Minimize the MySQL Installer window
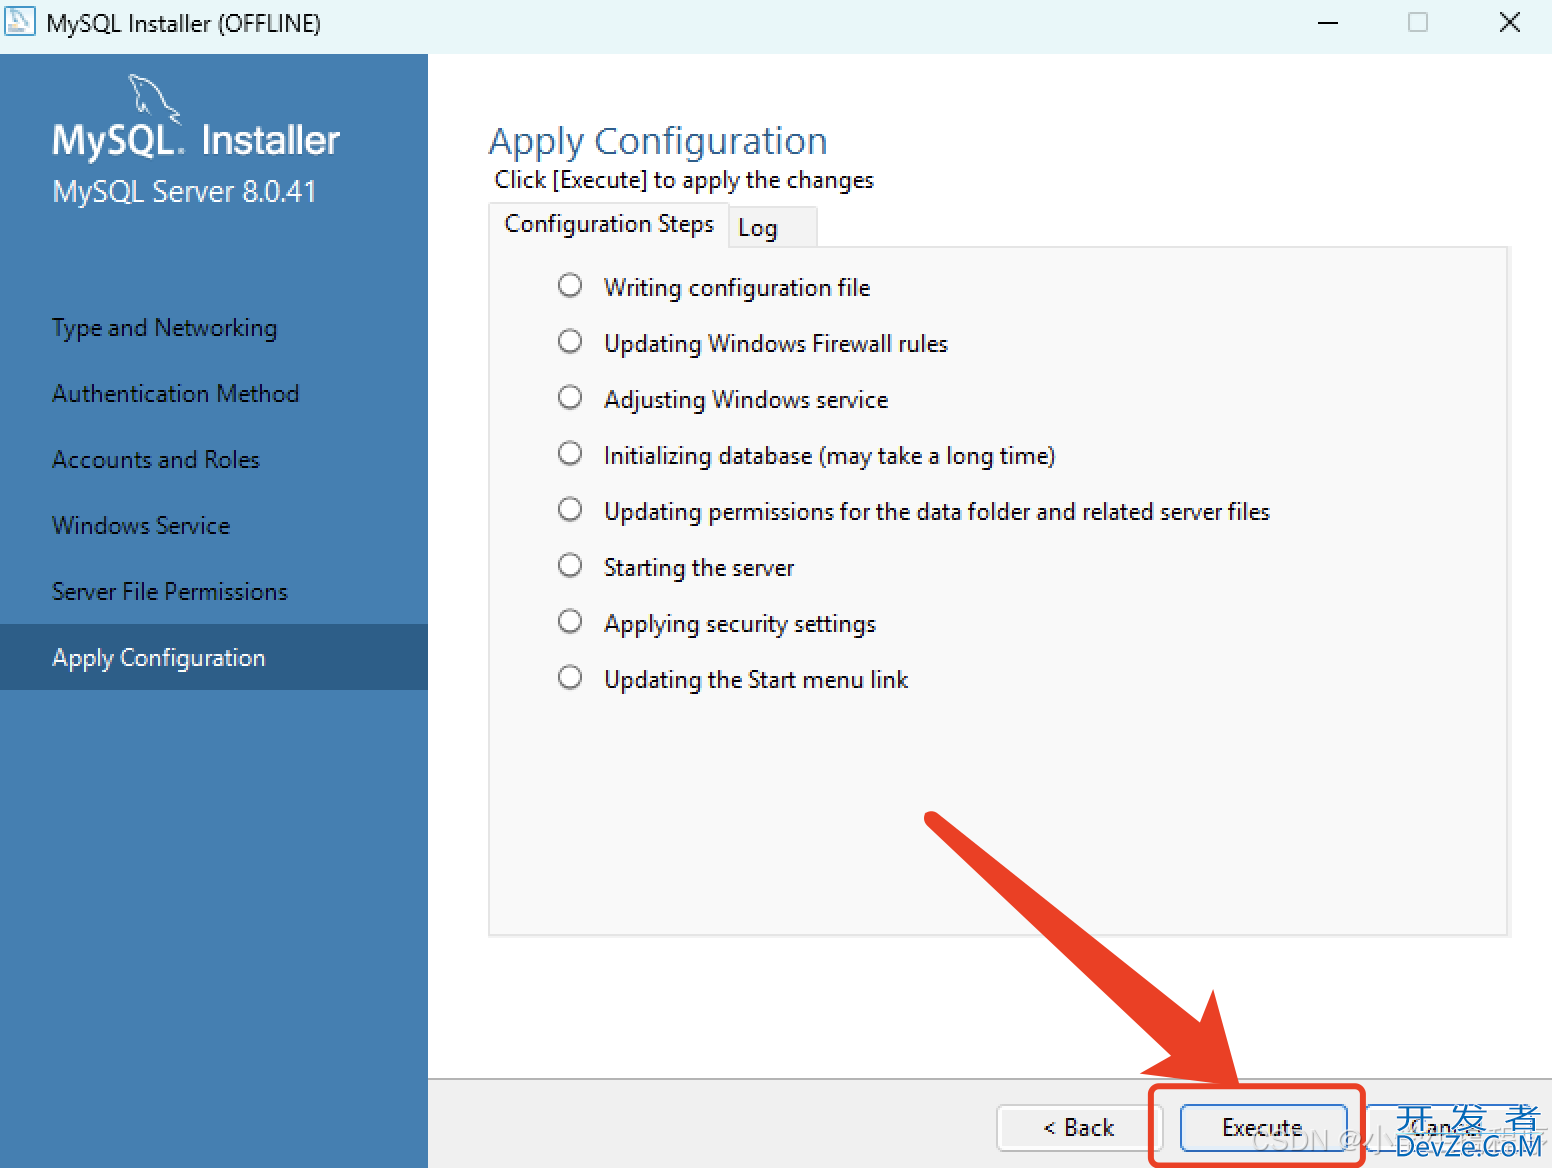This screenshot has height=1168, width=1552. [1328, 22]
